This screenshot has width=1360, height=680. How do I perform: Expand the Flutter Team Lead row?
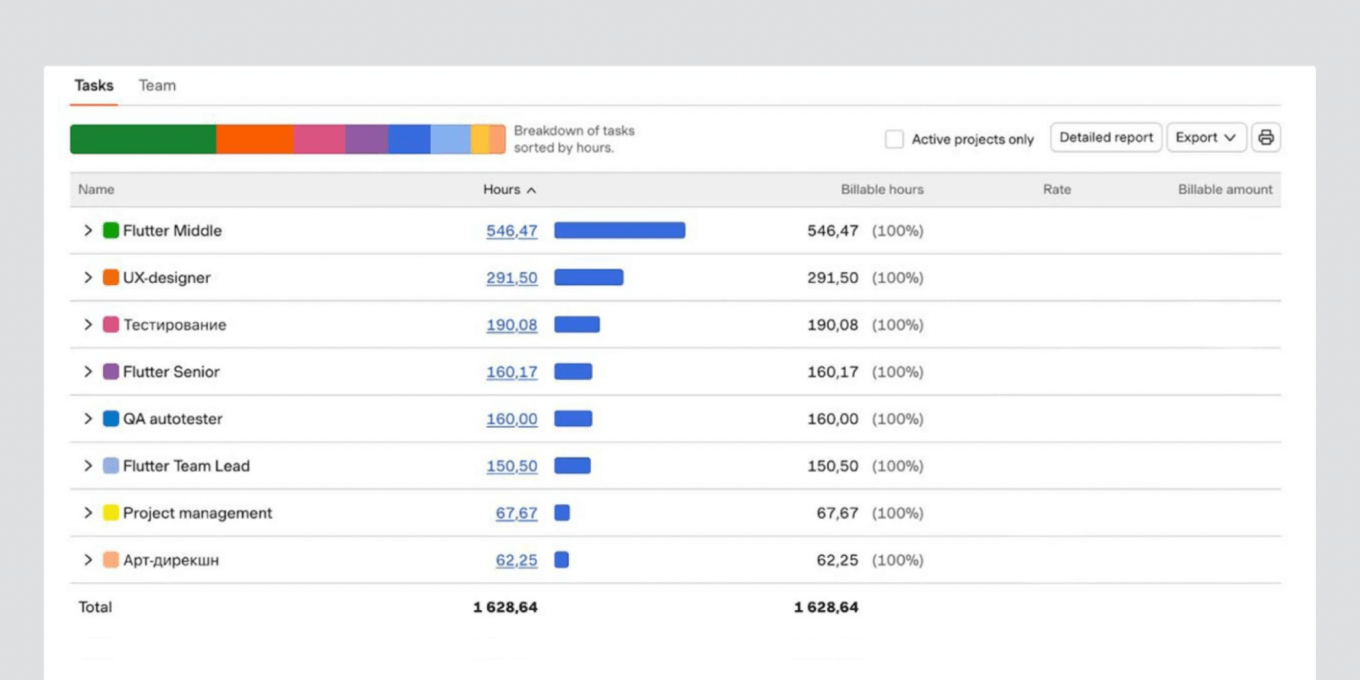pos(88,466)
